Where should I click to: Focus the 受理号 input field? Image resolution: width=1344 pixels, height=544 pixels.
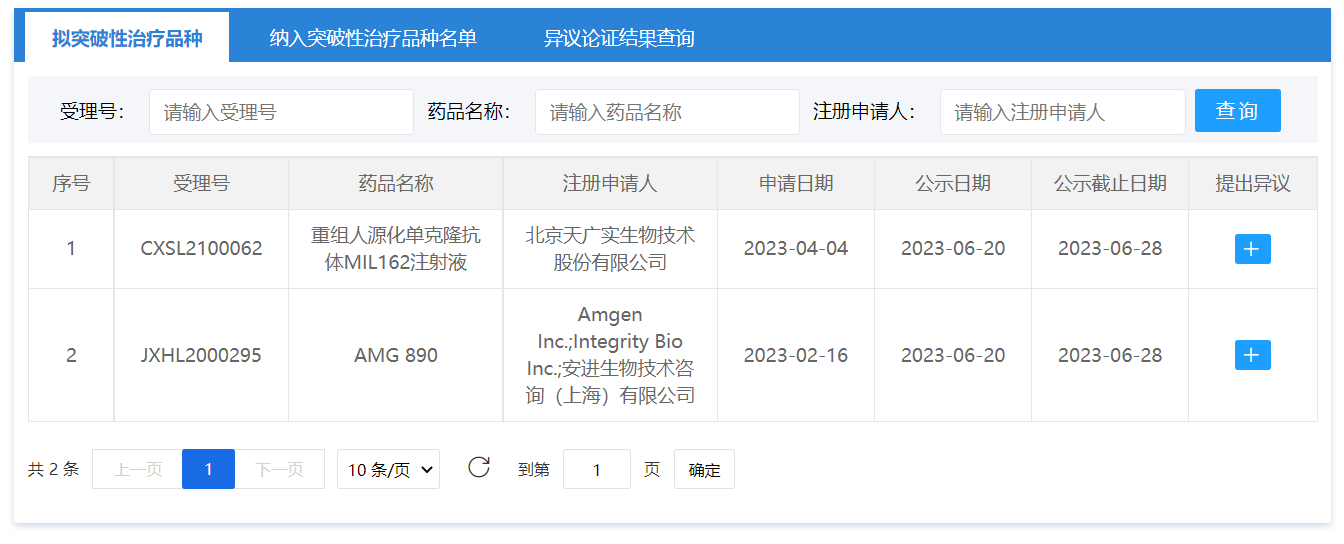[x=281, y=112]
